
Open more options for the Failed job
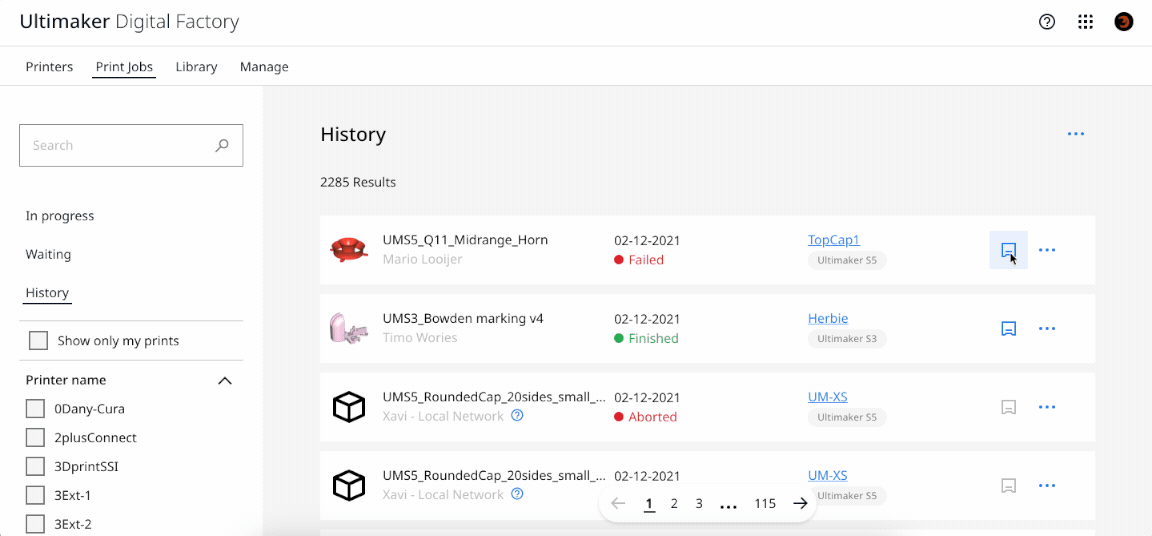[1047, 250]
